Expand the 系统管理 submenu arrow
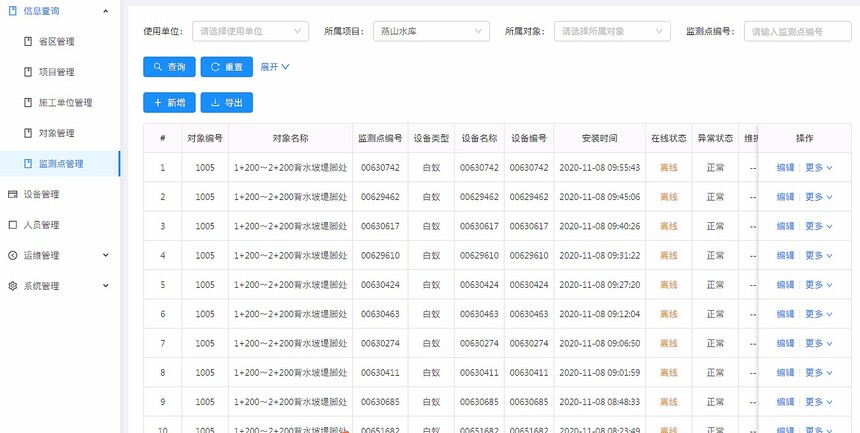Viewport: 860px width, 433px height. pyautogui.click(x=106, y=286)
